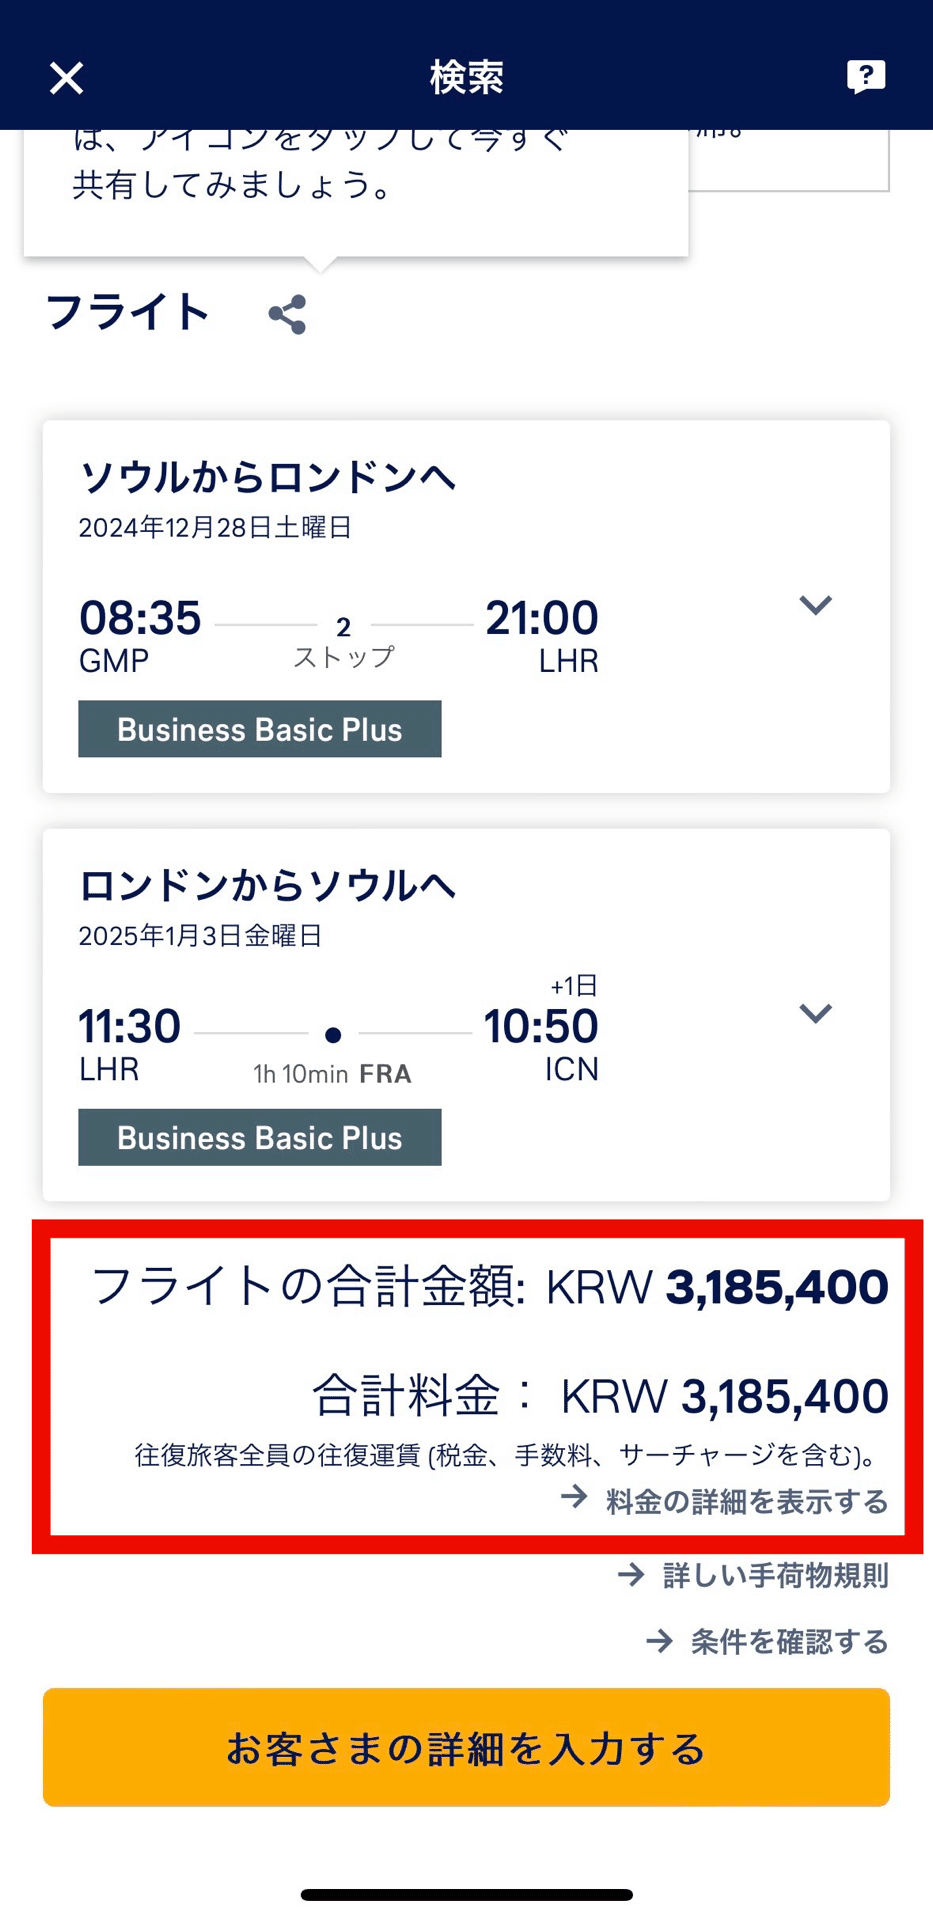Tap the share icon beside フライト

click(287, 314)
